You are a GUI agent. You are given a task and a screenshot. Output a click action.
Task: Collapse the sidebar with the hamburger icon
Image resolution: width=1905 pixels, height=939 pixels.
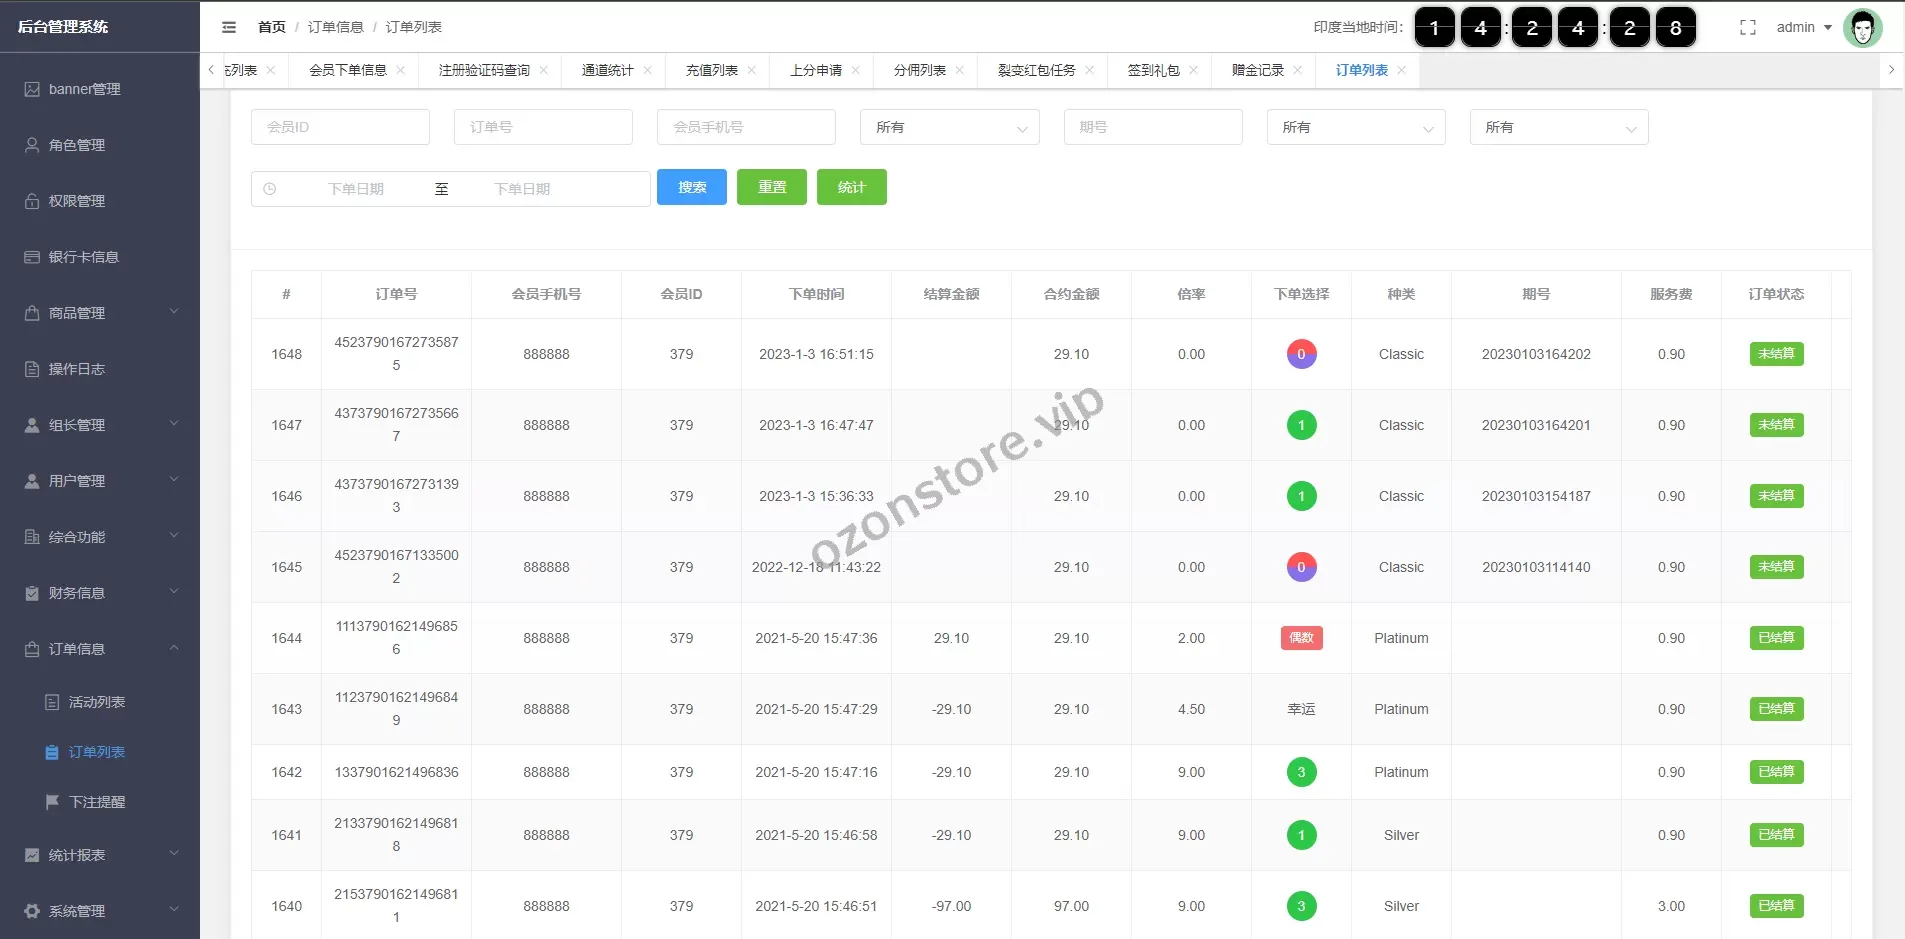pos(229,27)
